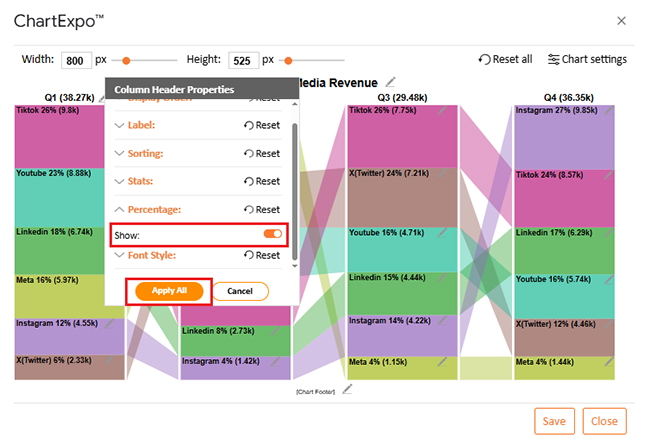Viewport: 650px width, 444px height.
Task: Click the Height input field
Action: click(x=243, y=60)
